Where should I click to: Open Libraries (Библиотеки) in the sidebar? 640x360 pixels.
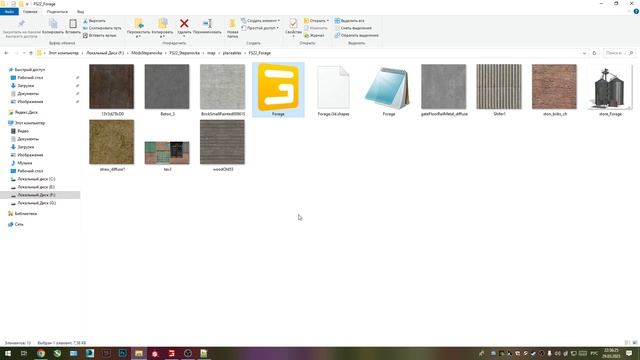pyautogui.click(x=25, y=213)
